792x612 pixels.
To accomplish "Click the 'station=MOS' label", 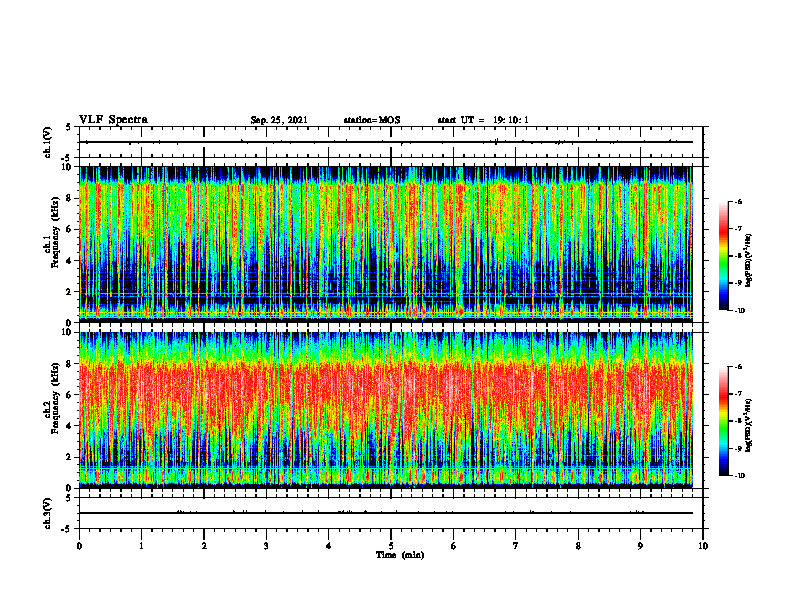I will tap(372, 120).
